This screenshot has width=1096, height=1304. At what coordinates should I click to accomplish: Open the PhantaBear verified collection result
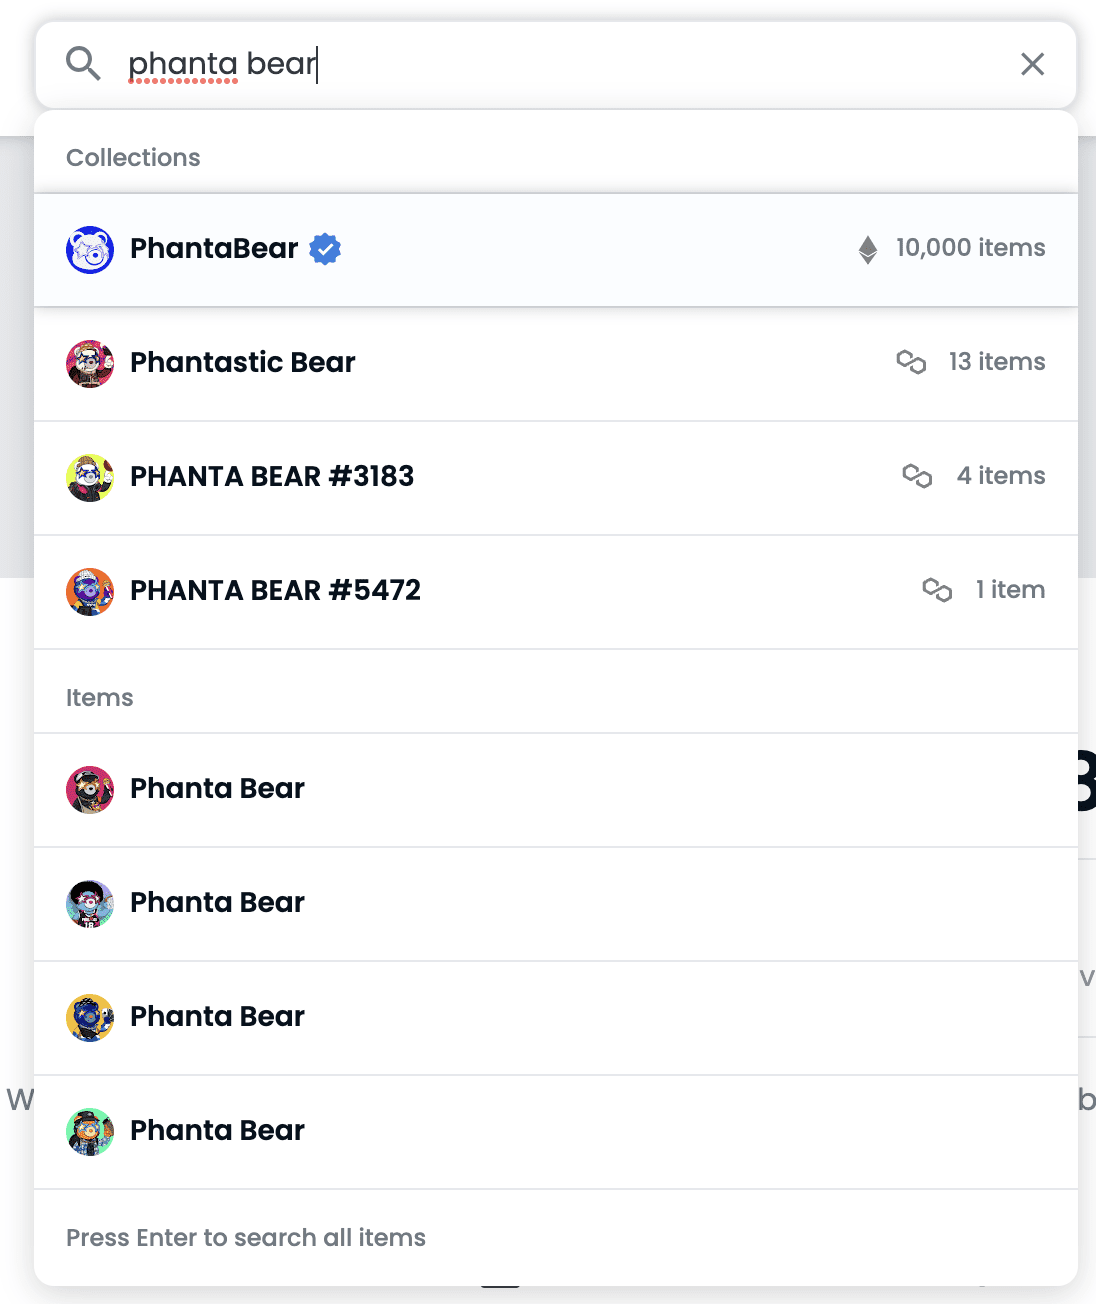[x=556, y=250]
